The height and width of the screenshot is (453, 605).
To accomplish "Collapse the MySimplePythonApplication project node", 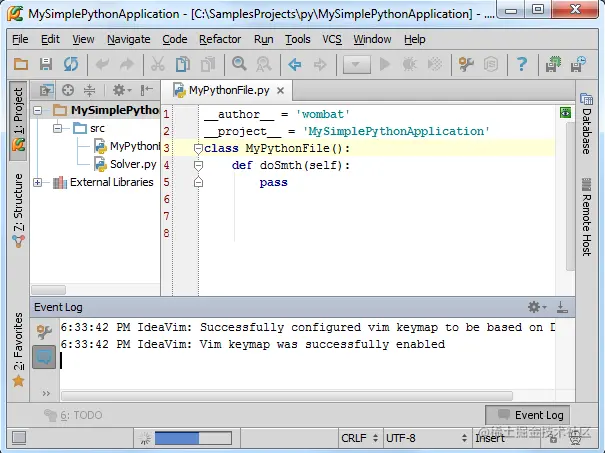I will click(x=37, y=111).
